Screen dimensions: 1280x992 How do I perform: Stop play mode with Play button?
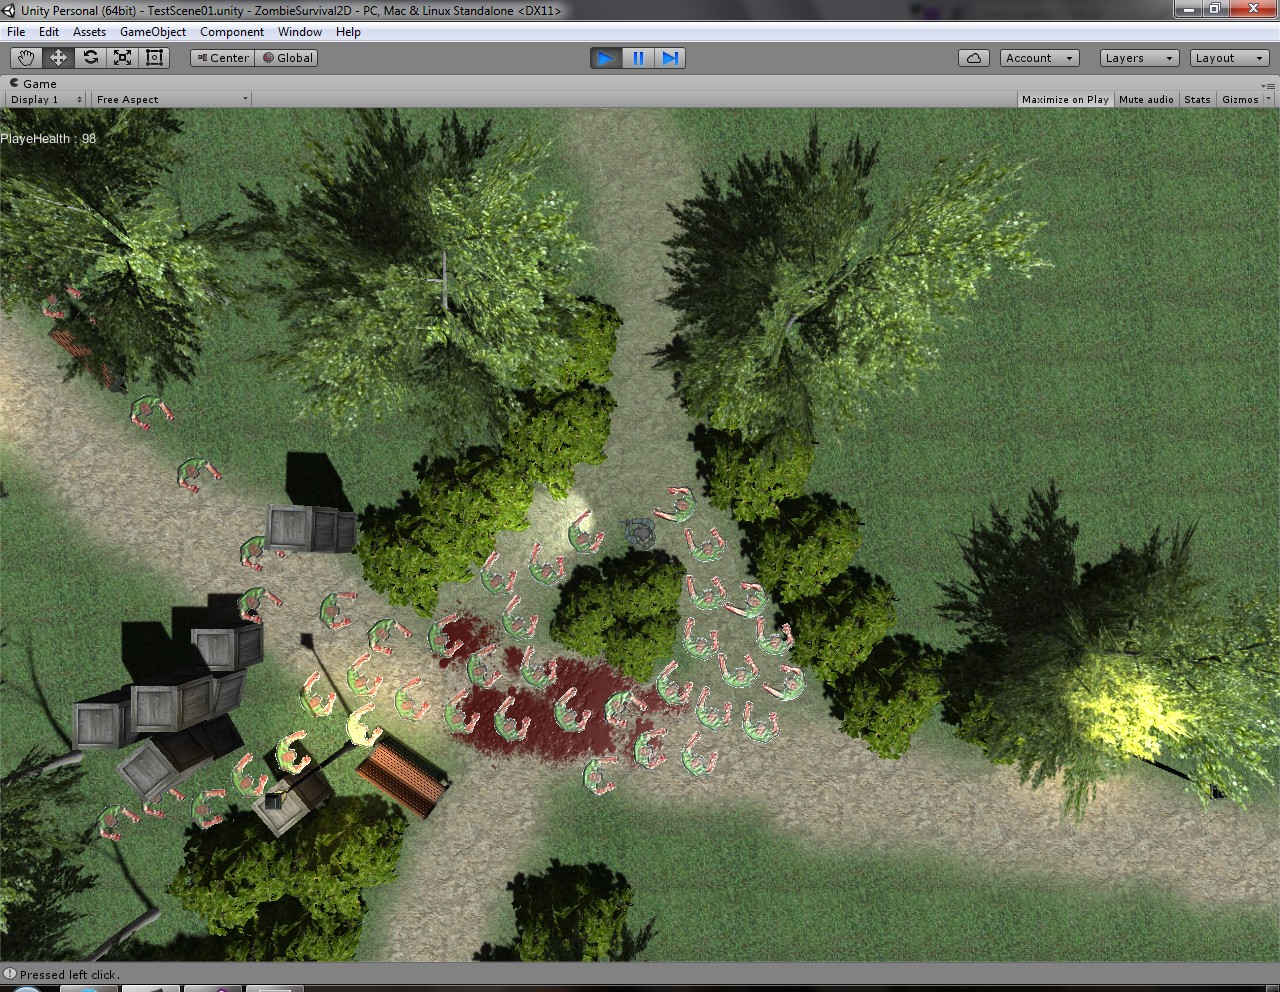(605, 58)
